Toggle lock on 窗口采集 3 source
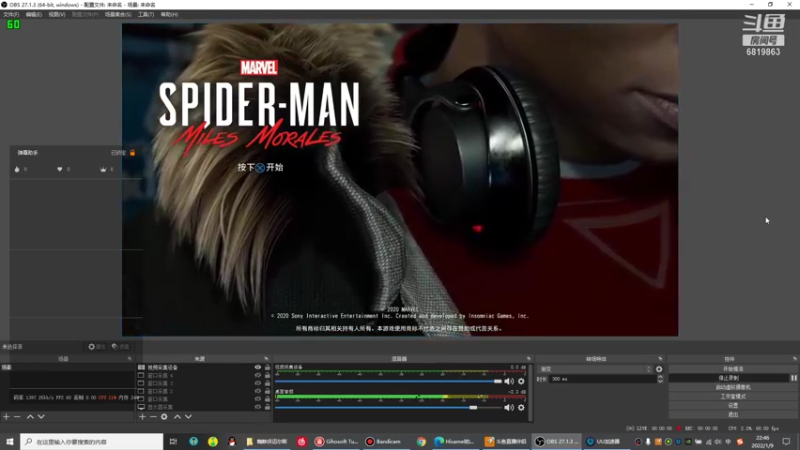 267,383
